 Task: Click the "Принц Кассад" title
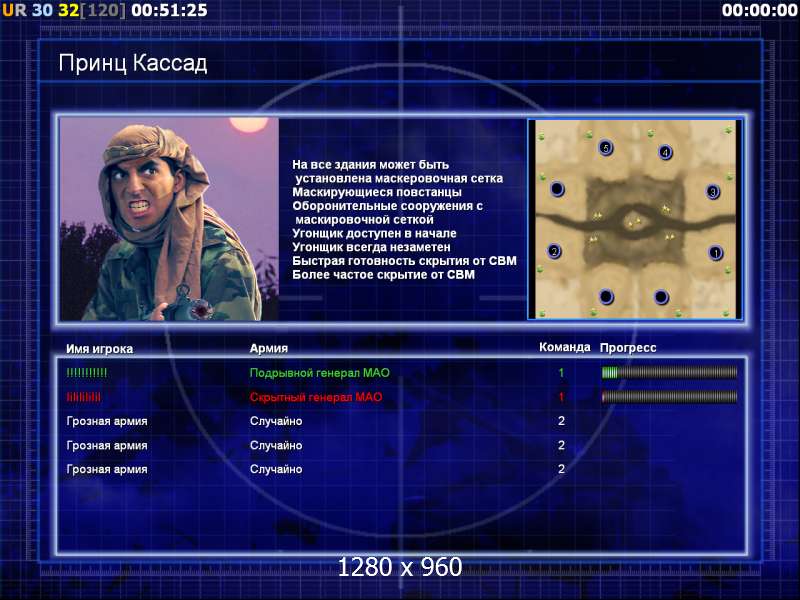coord(133,63)
